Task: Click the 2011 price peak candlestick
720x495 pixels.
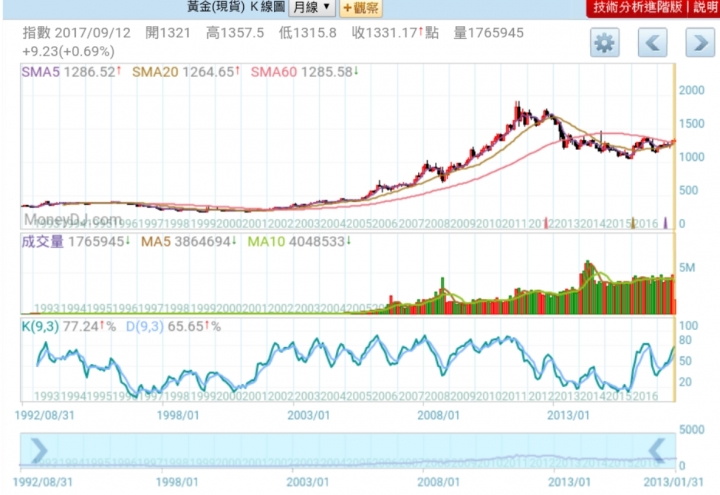Action: coord(518,113)
